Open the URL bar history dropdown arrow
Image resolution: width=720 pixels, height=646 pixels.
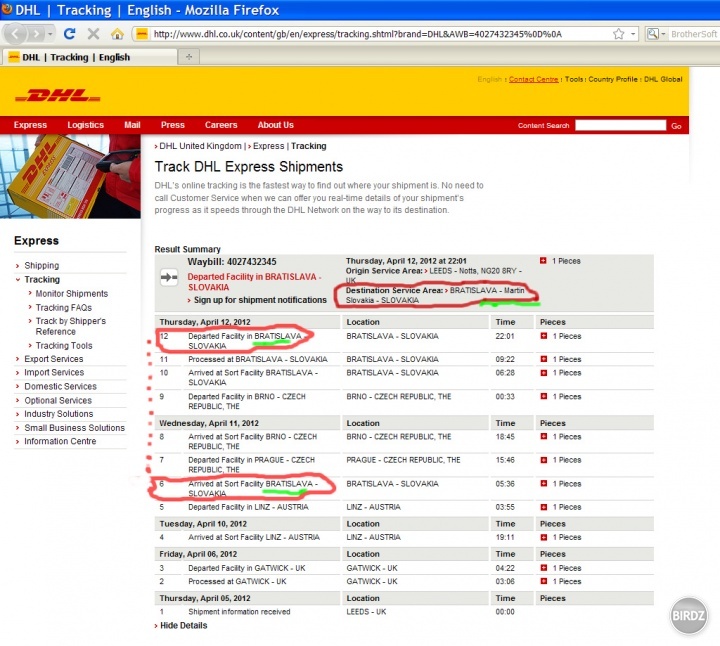pyautogui.click(x=633, y=34)
